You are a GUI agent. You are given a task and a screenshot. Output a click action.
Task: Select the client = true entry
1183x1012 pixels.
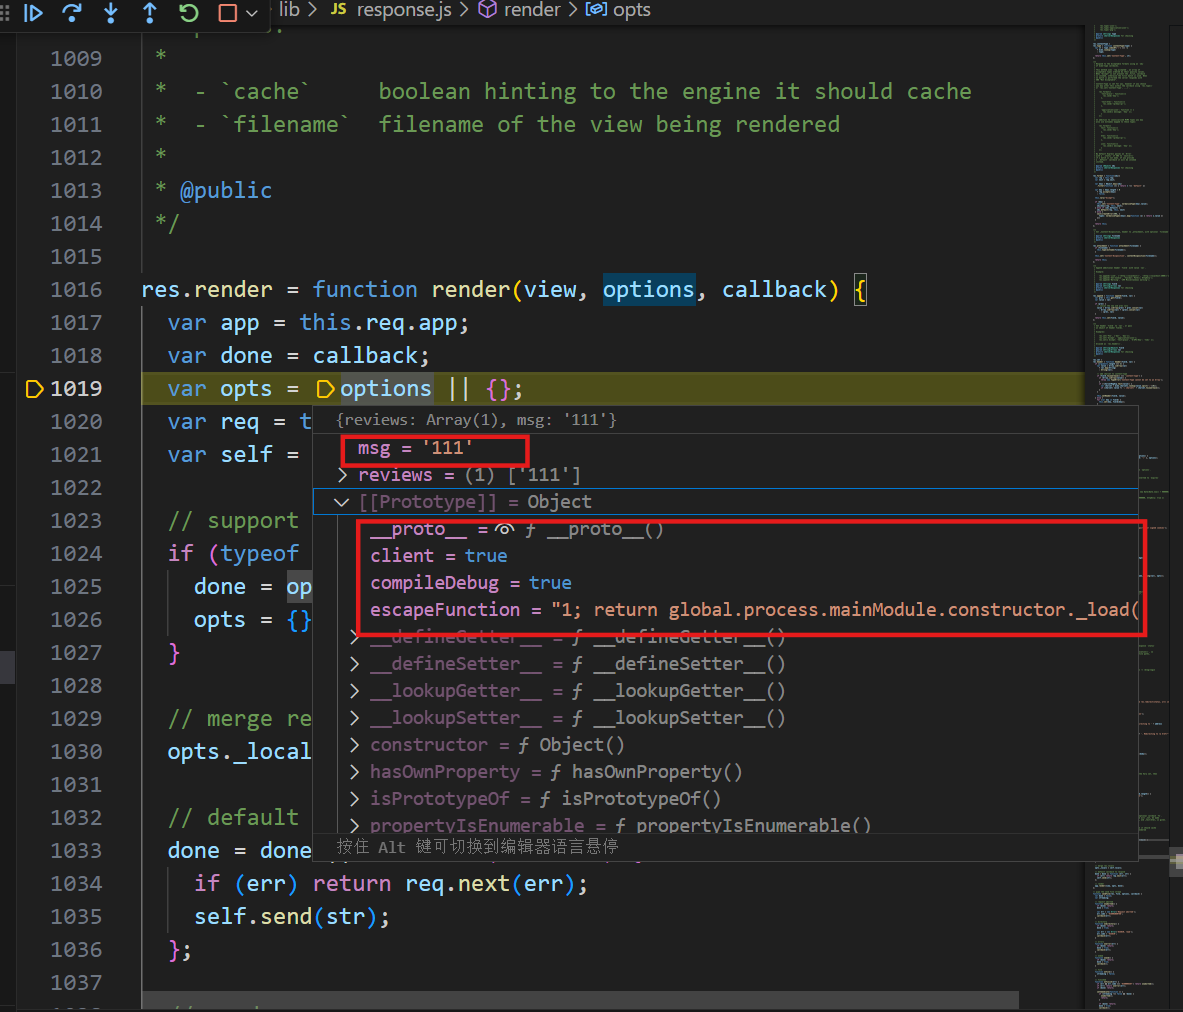point(438,556)
